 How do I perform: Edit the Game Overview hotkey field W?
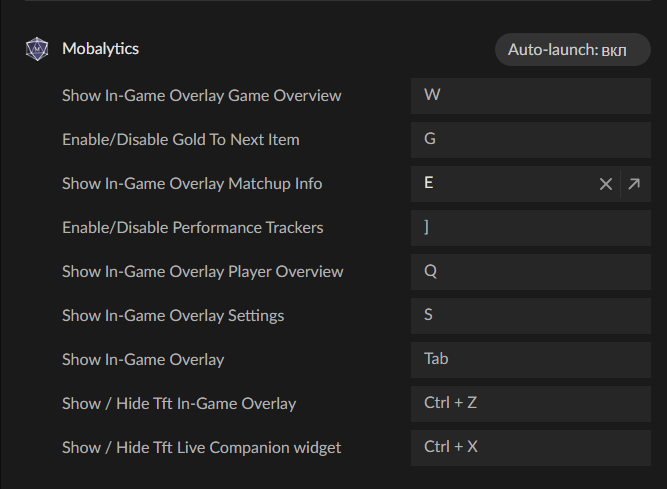click(x=530, y=96)
